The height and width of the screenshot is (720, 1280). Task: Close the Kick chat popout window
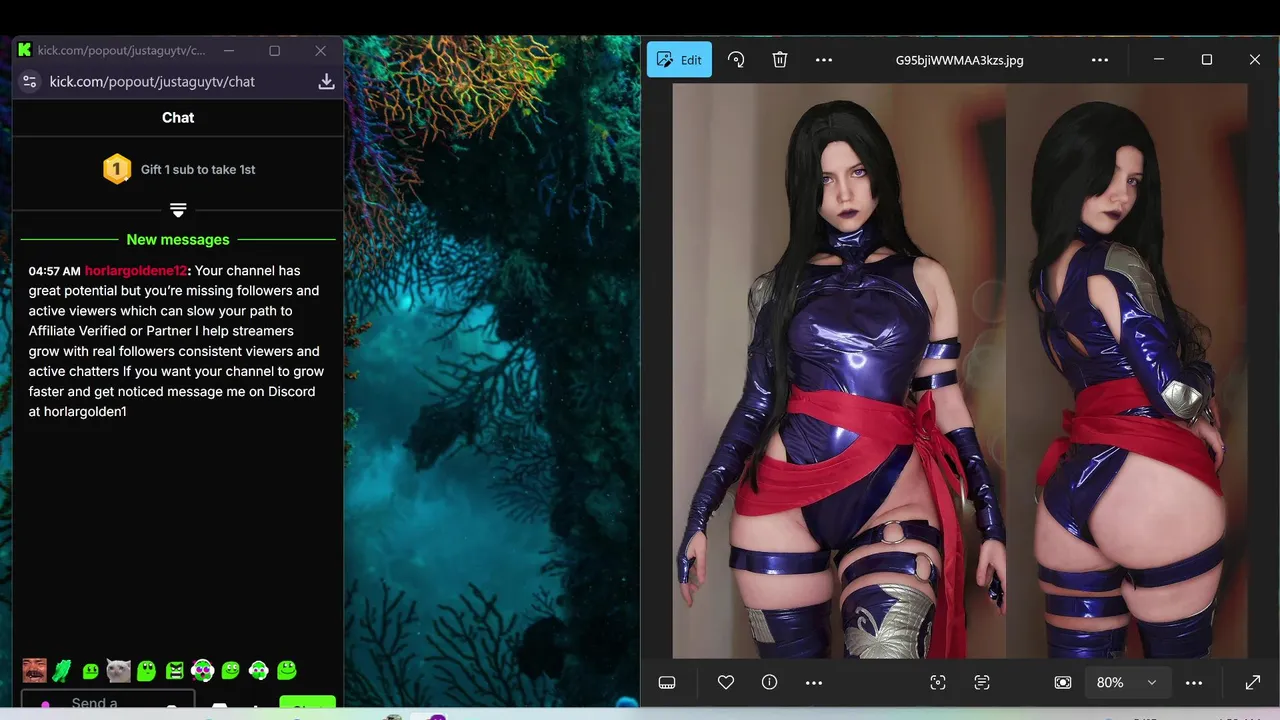(320, 50)
